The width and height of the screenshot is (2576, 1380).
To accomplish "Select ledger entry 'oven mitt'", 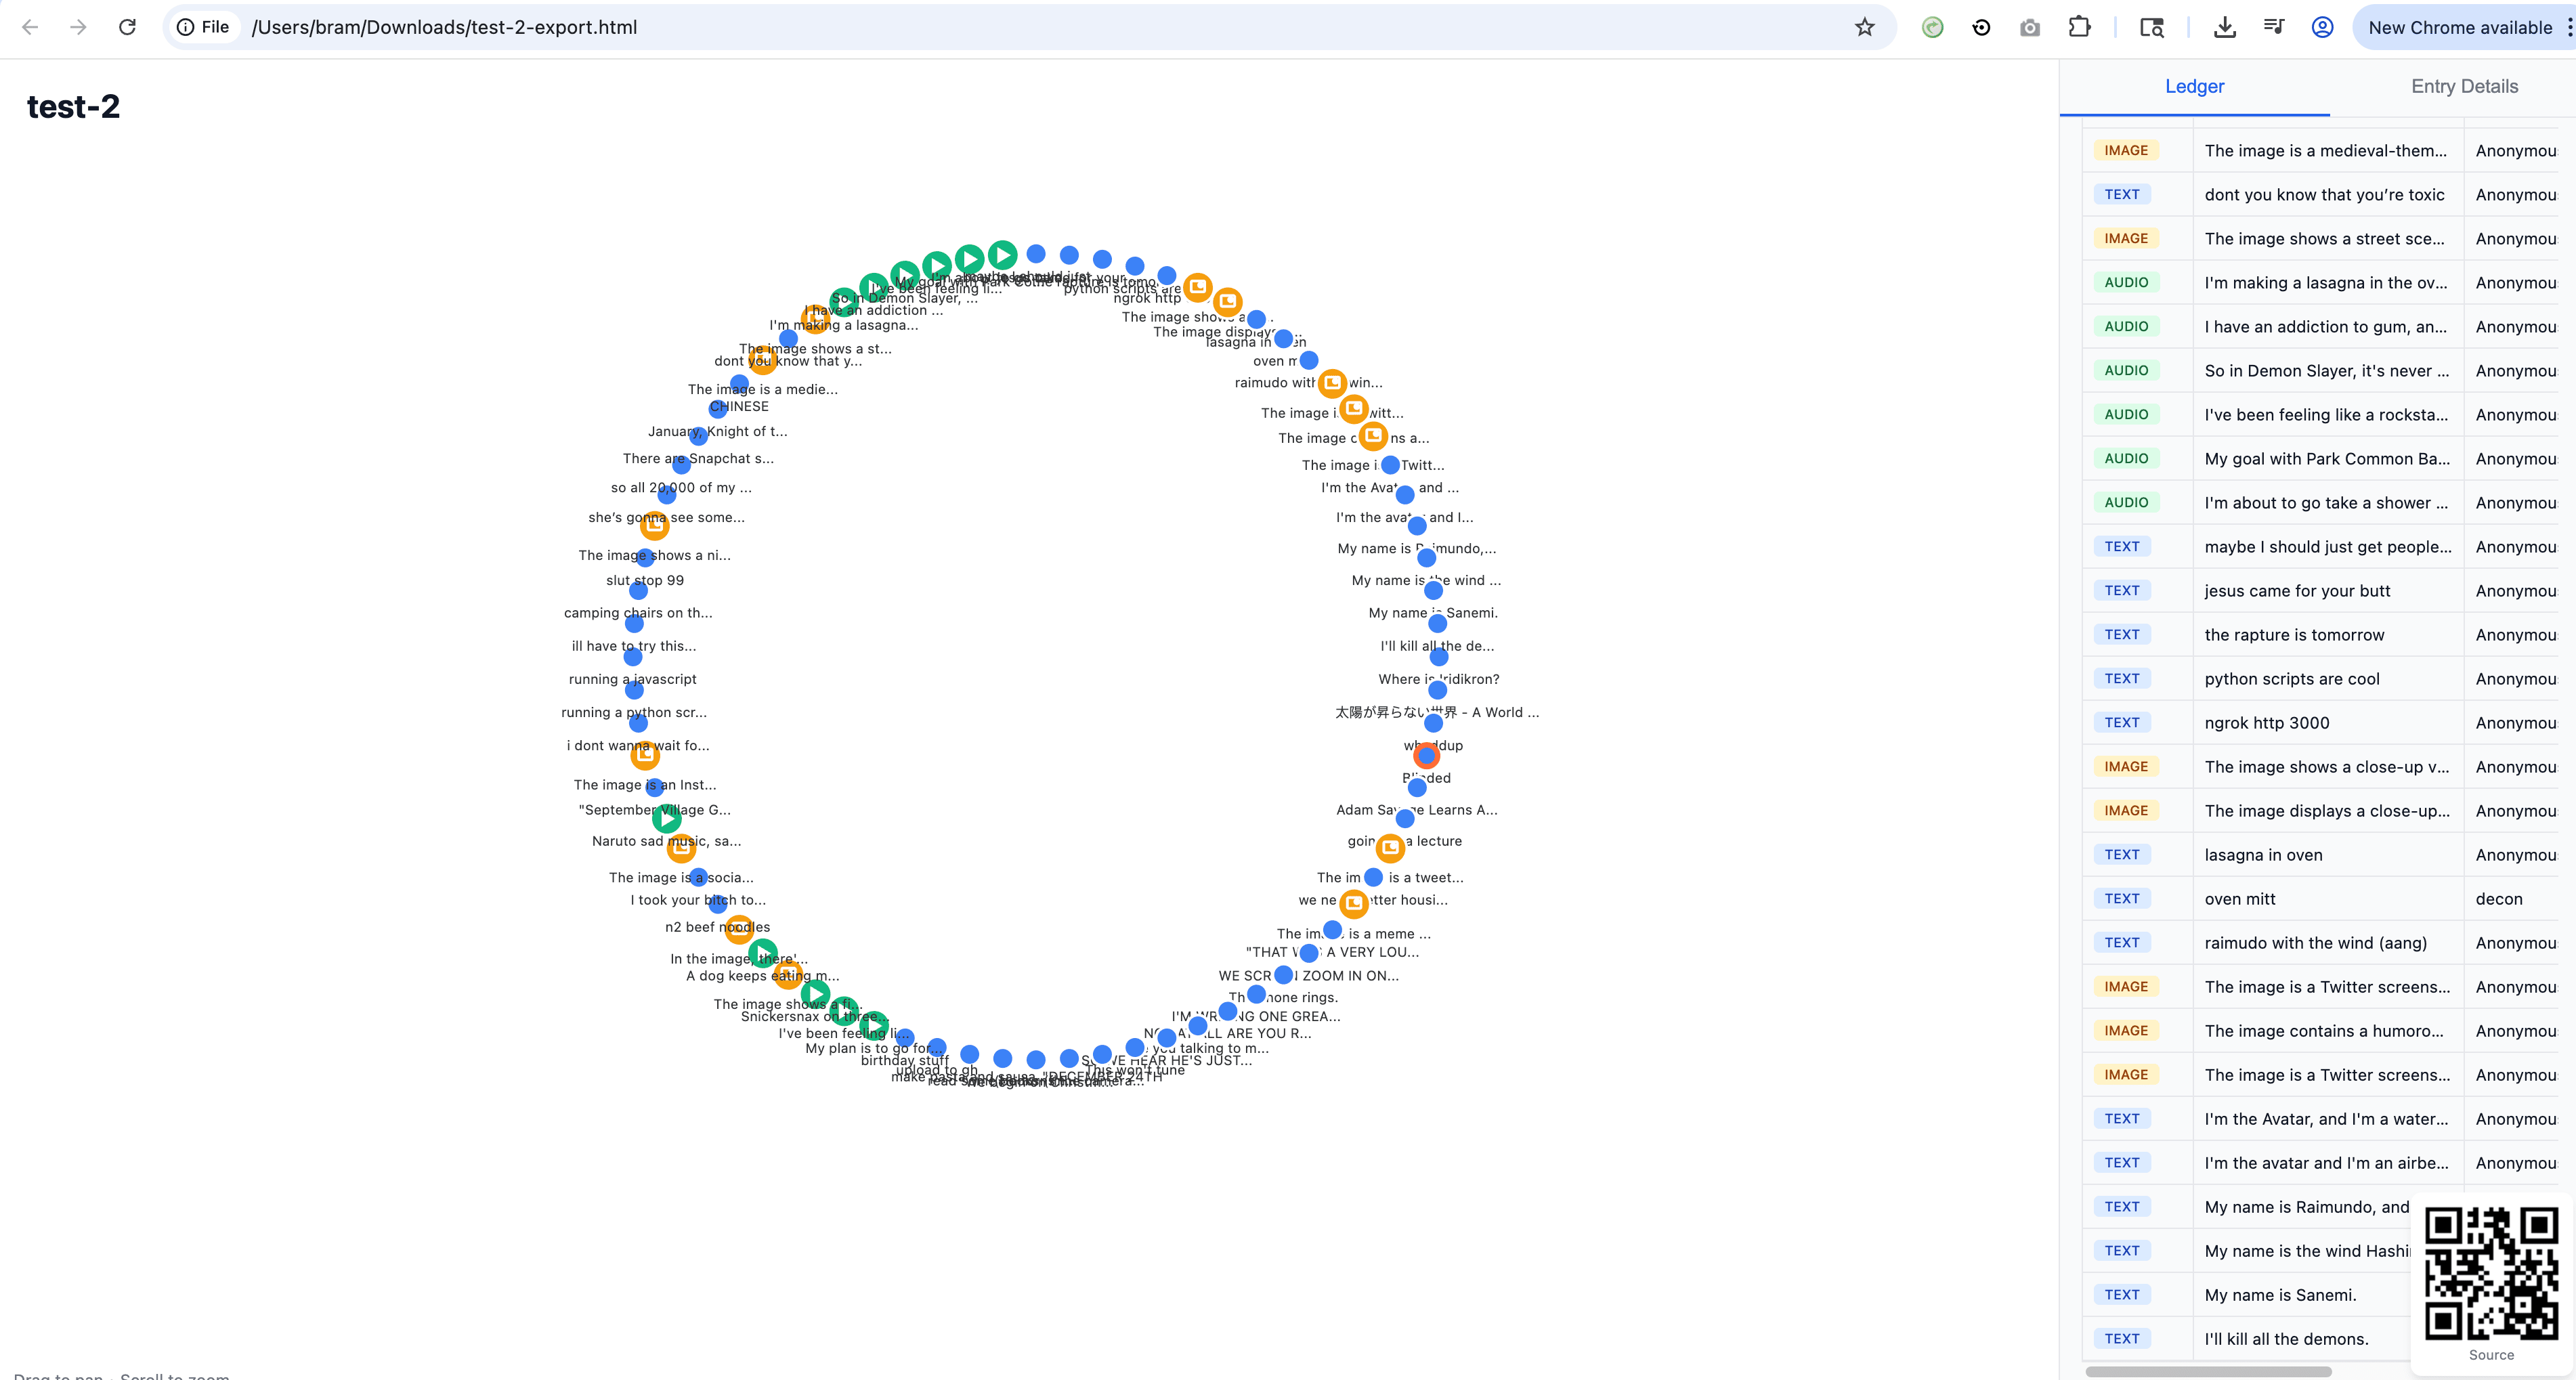I will coord(2239,899).
